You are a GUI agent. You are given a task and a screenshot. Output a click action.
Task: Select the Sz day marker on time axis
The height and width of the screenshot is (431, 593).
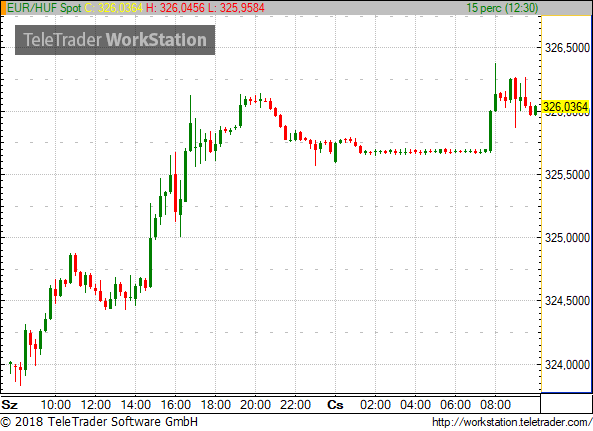tap(10, 405)
